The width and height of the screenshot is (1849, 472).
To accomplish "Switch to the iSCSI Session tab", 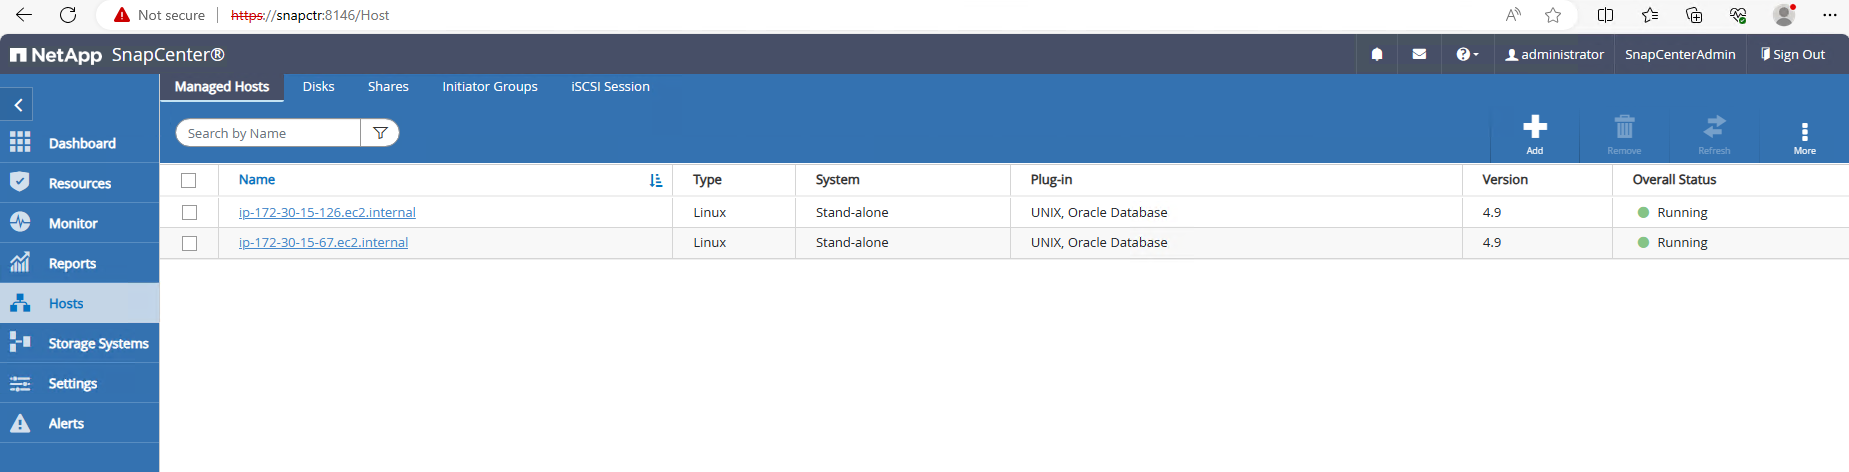I will coord(610,86).
